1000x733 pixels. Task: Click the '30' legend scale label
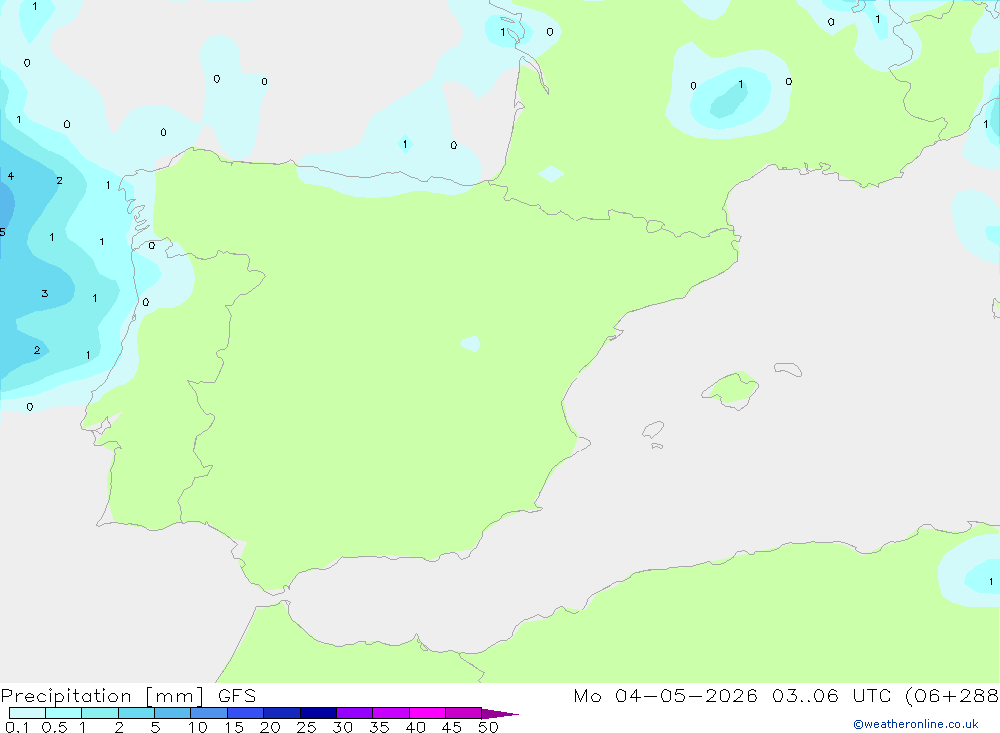click(x=343, y=727)
